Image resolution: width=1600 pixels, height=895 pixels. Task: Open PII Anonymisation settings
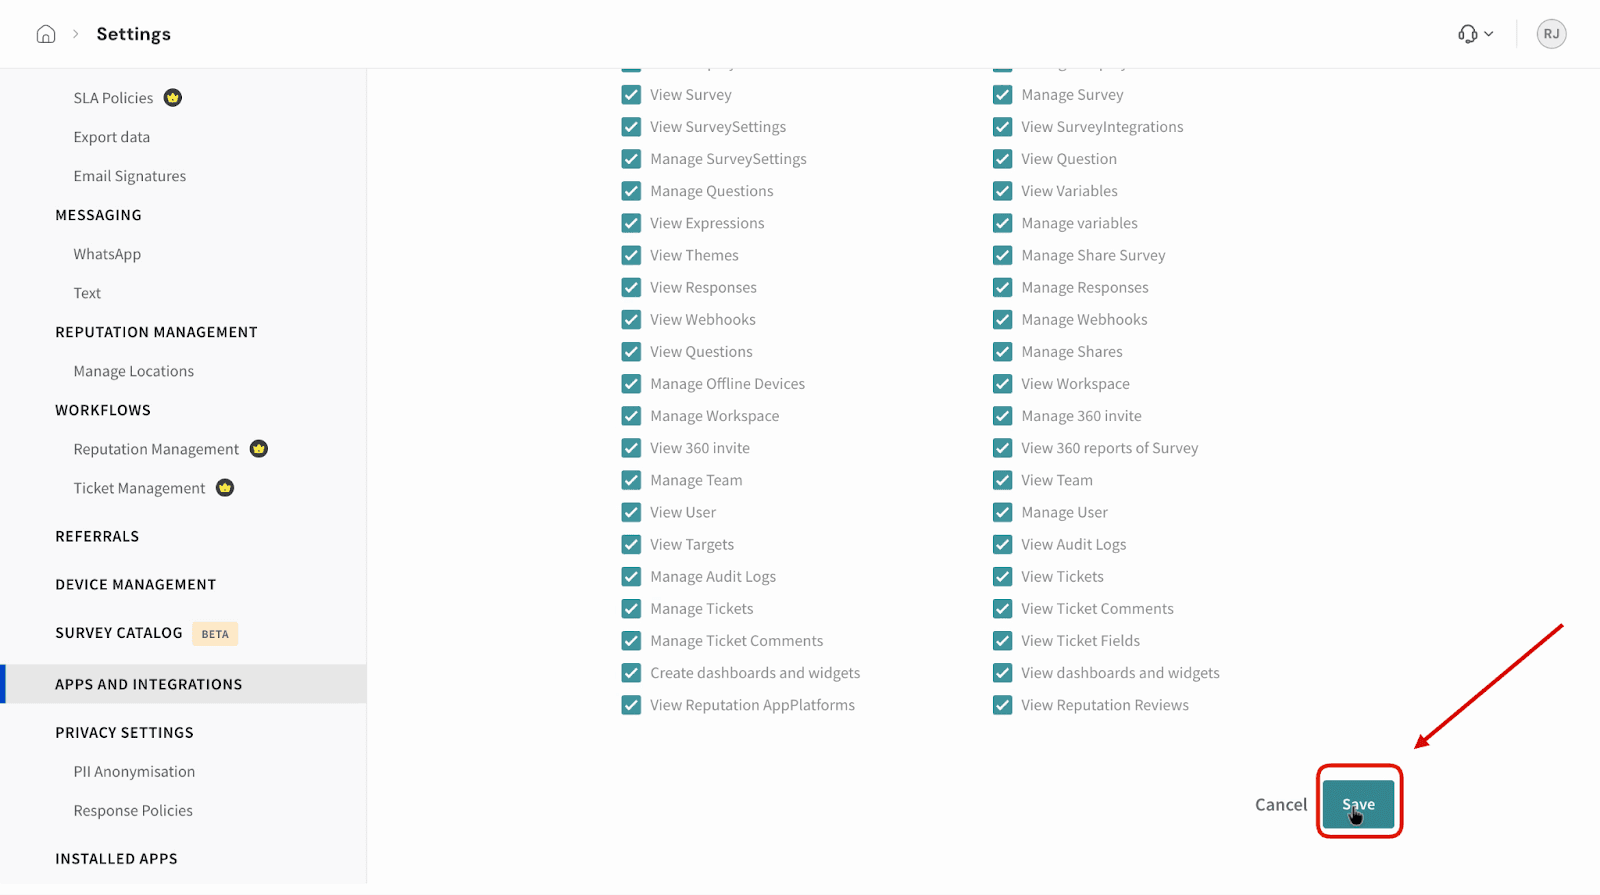[x=134, y=772]
